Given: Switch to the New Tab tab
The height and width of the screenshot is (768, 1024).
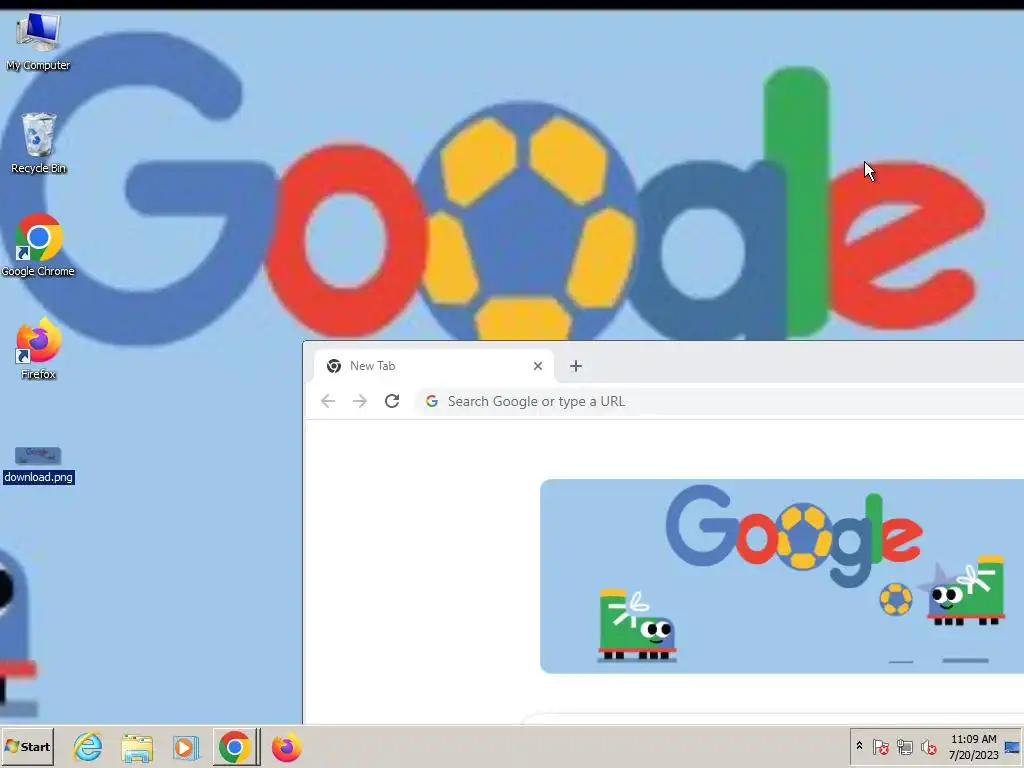Looking at the screenshot, I should pyautogui.click(x=434, y=366).
